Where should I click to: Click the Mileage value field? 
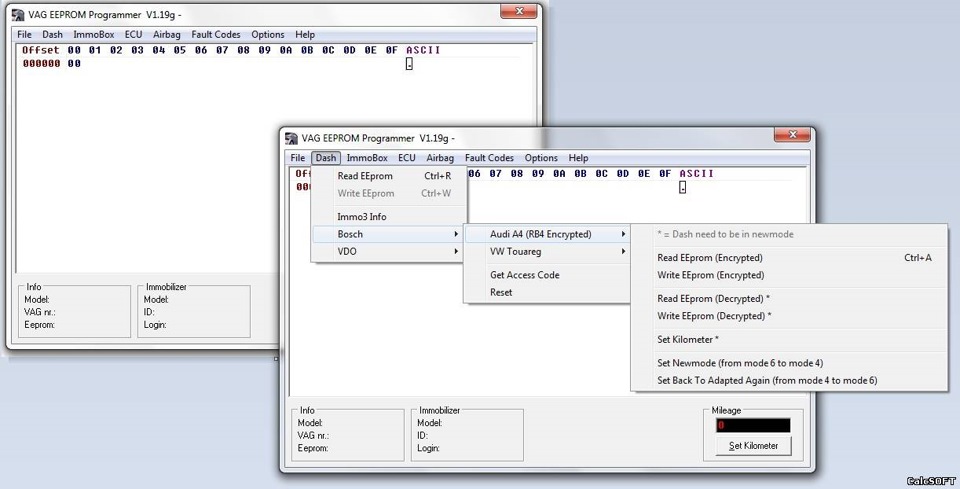coord(753,425)
